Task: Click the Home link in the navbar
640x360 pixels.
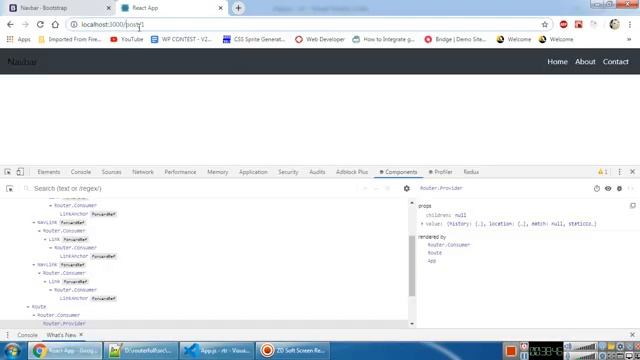Action: (557, 62)
